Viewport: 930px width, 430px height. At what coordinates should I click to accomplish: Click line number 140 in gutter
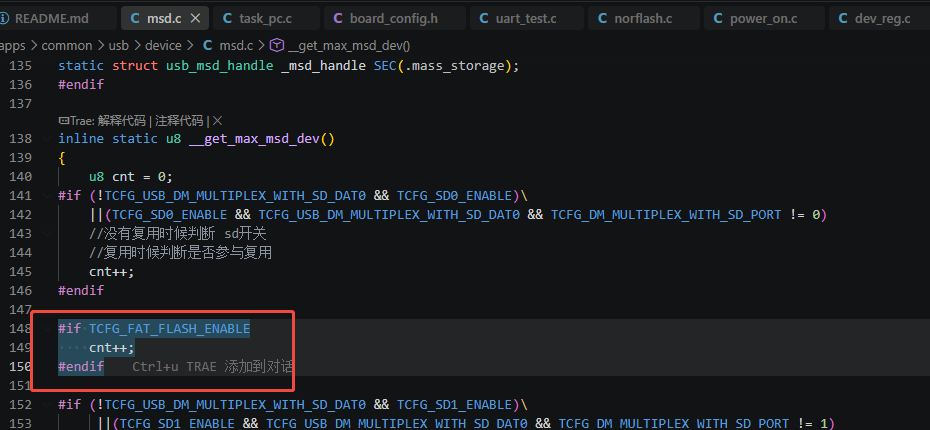tap(21, 177)
